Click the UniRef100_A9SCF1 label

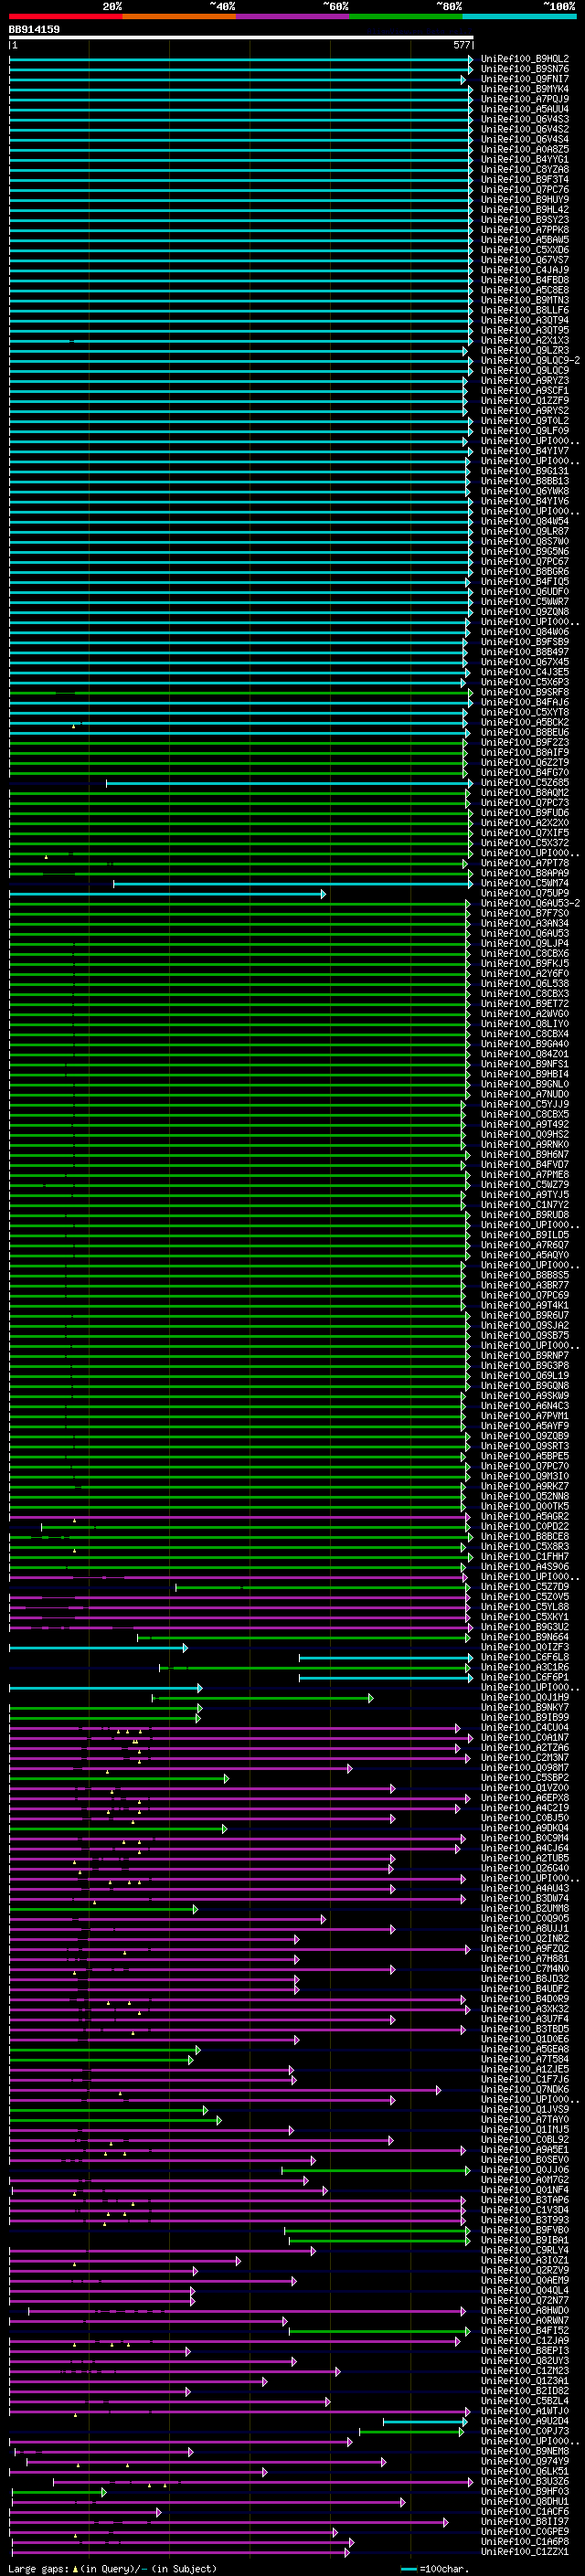click(525, 391)
